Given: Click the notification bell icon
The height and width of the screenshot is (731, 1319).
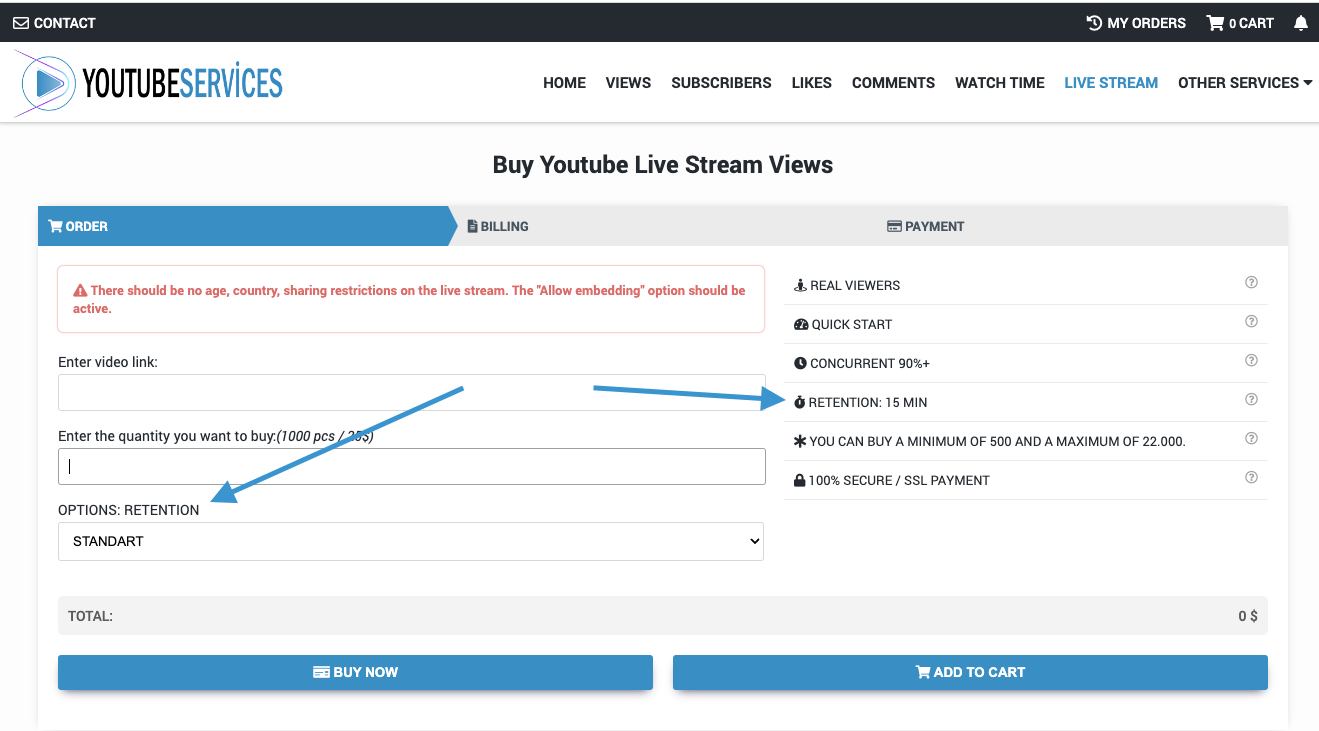Looking at the screenshot, I should (1300, 23).
